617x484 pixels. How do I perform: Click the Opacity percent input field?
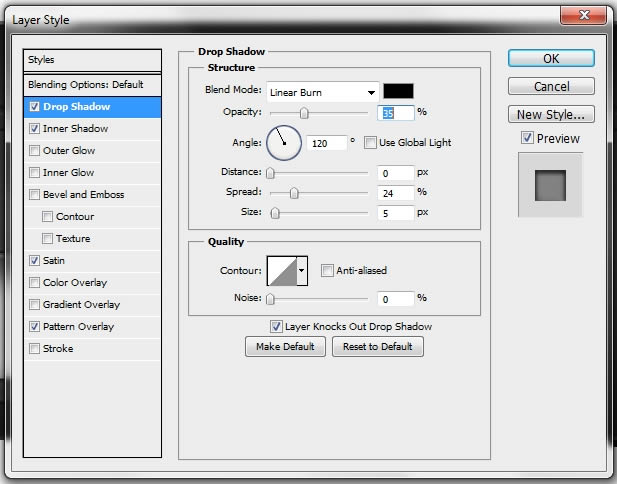pos(395,113)
